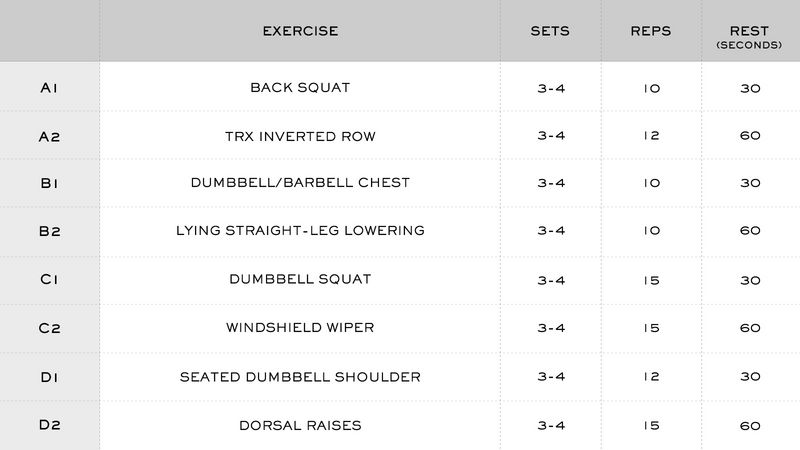
Task: Select the BACK SQUAT exercise cell
Action: 300,88
